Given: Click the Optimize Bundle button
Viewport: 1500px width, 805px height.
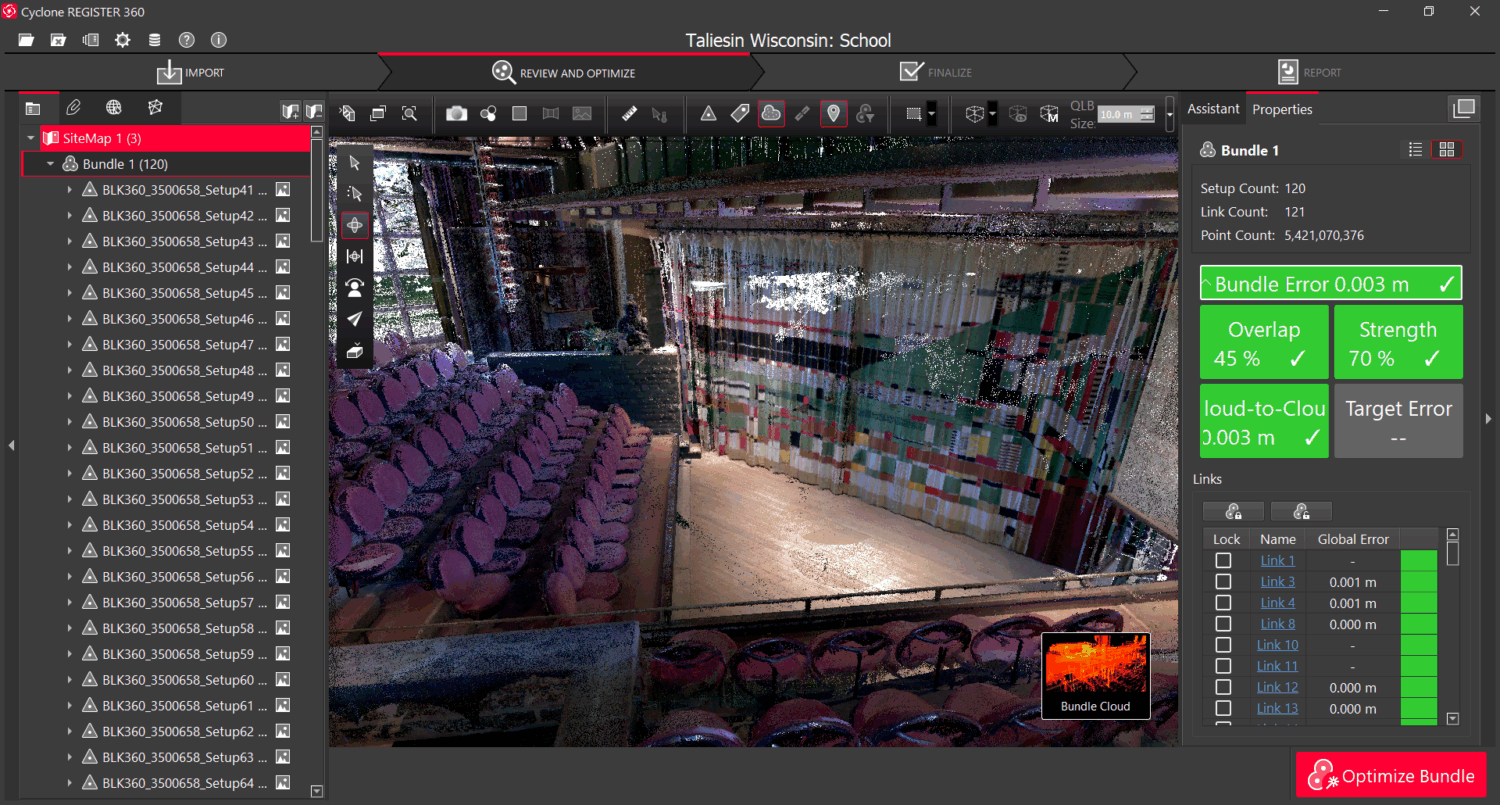Looking at the screenshot, I should (1391, 775).
